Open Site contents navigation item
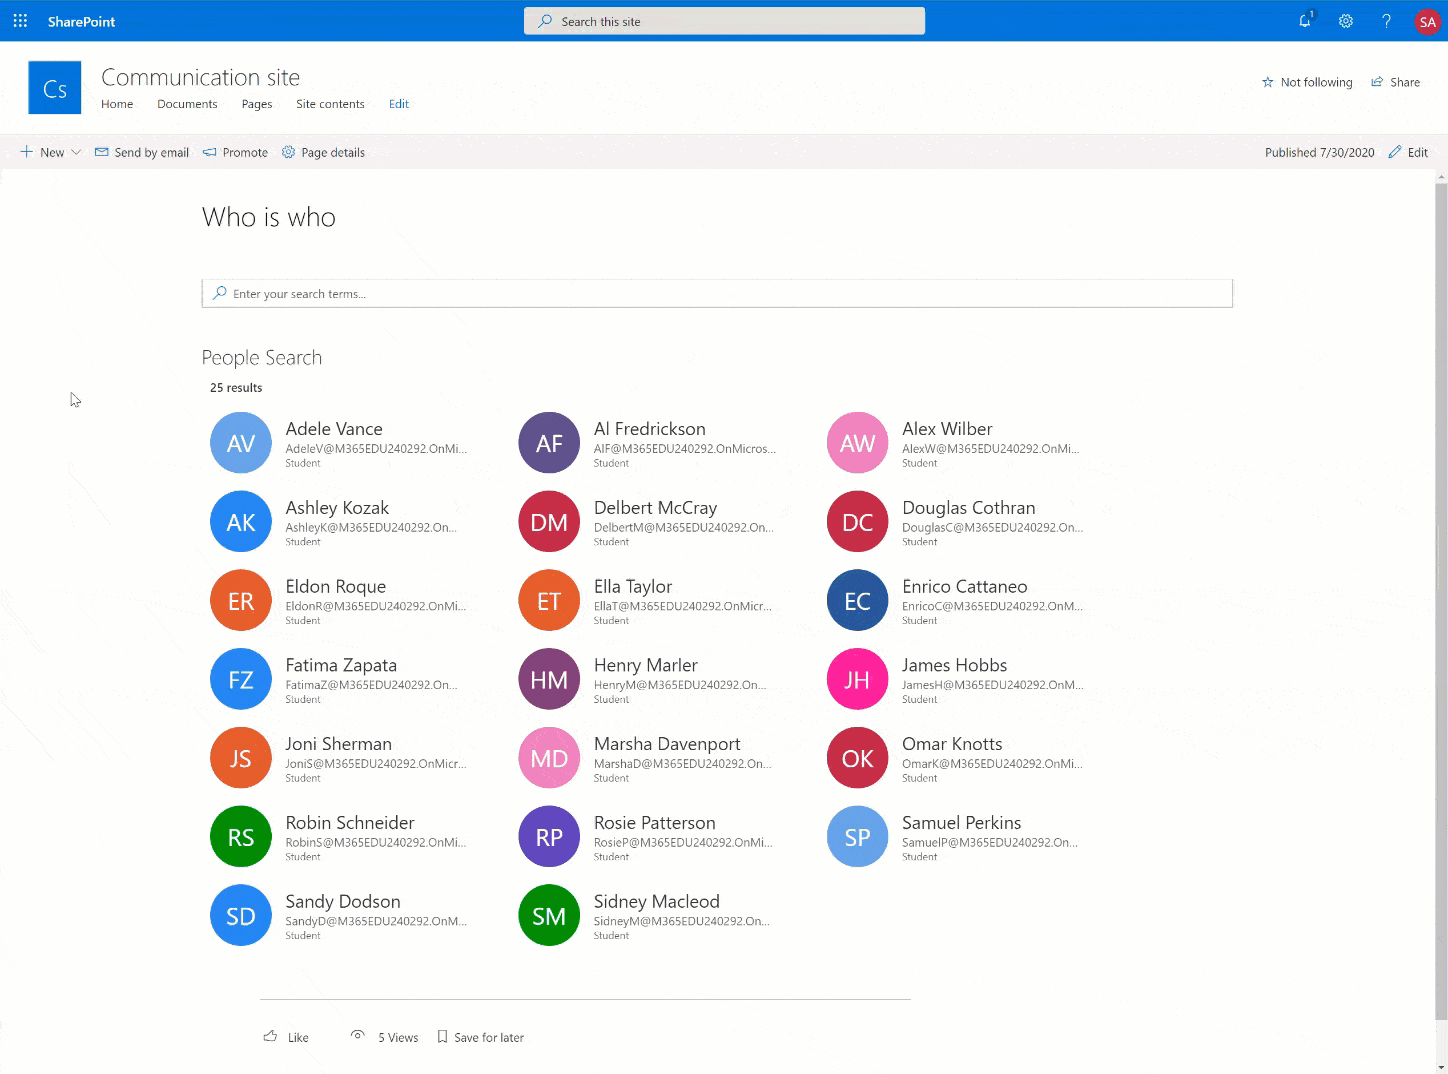Image resolution: width=1448 pixels, height=1074 pixels. [x=330, y=104]
